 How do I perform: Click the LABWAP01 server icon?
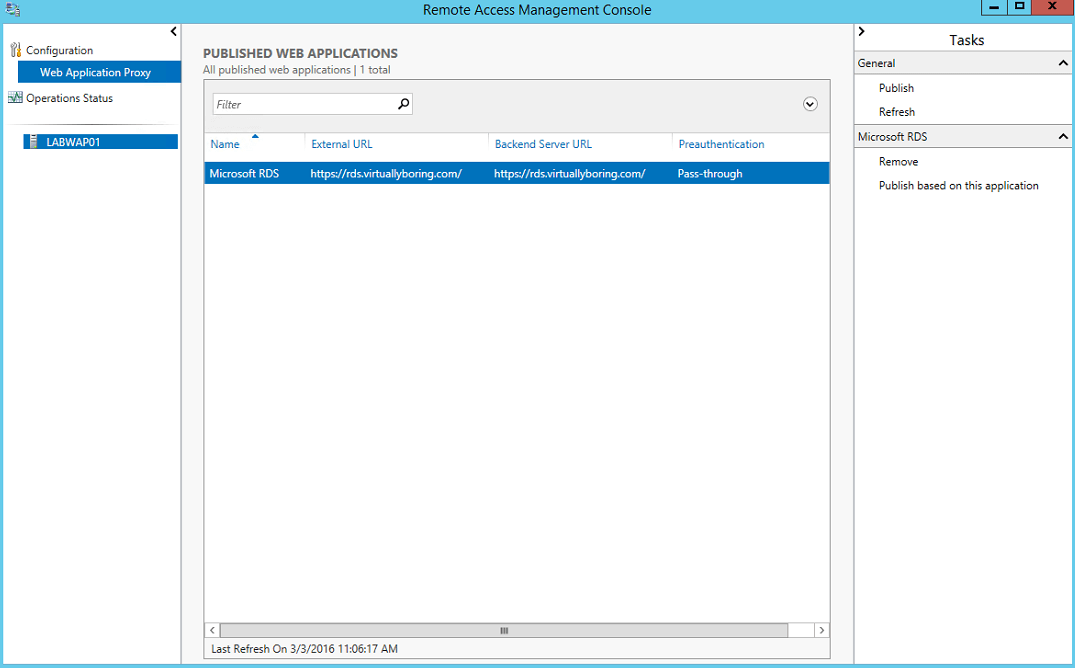(x=33, y=142)
